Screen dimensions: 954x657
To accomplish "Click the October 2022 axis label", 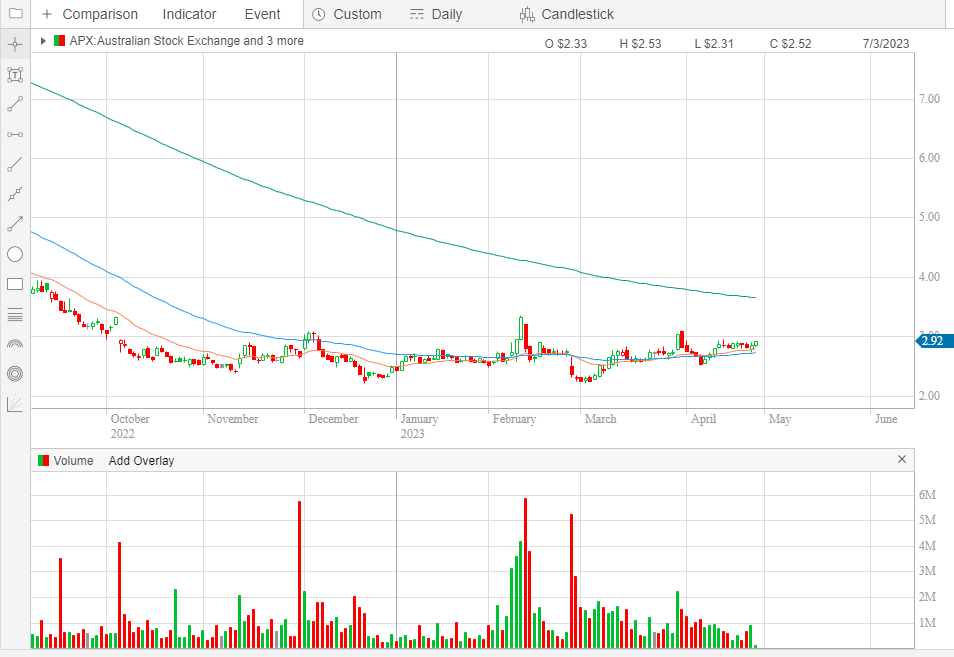I will (x=130, y=426).
